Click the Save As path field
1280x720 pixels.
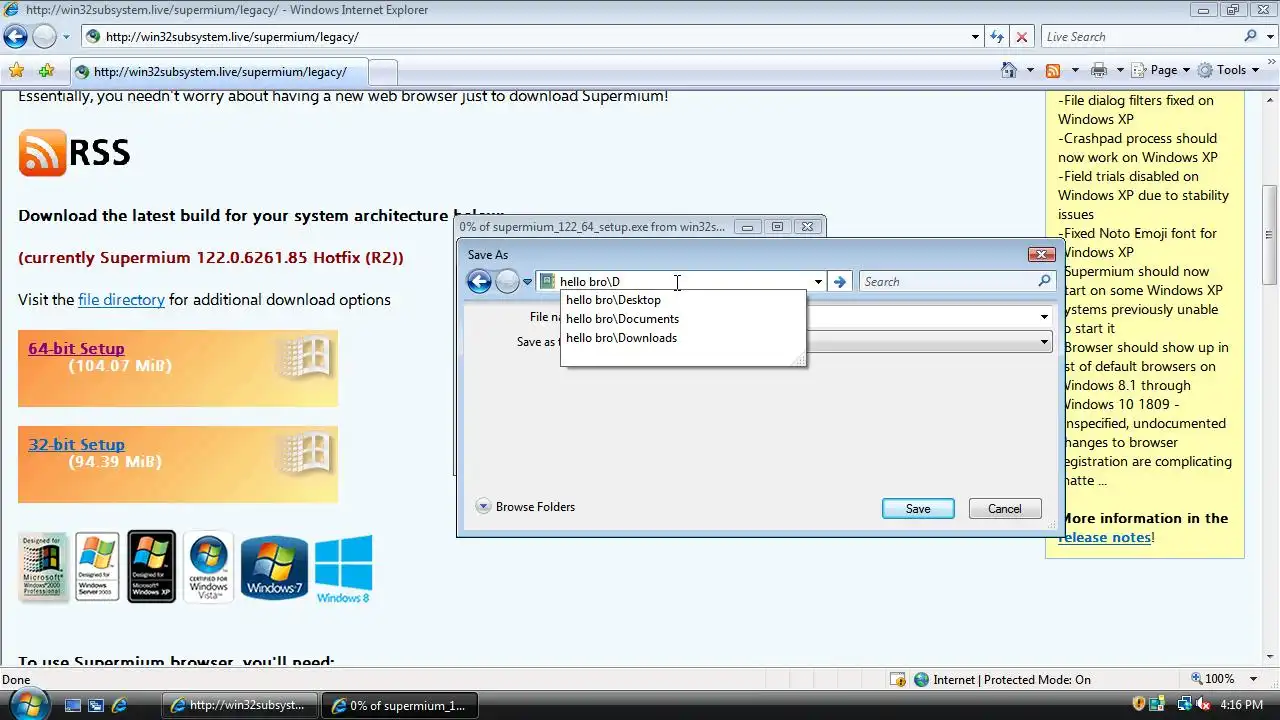click(680, 282)
